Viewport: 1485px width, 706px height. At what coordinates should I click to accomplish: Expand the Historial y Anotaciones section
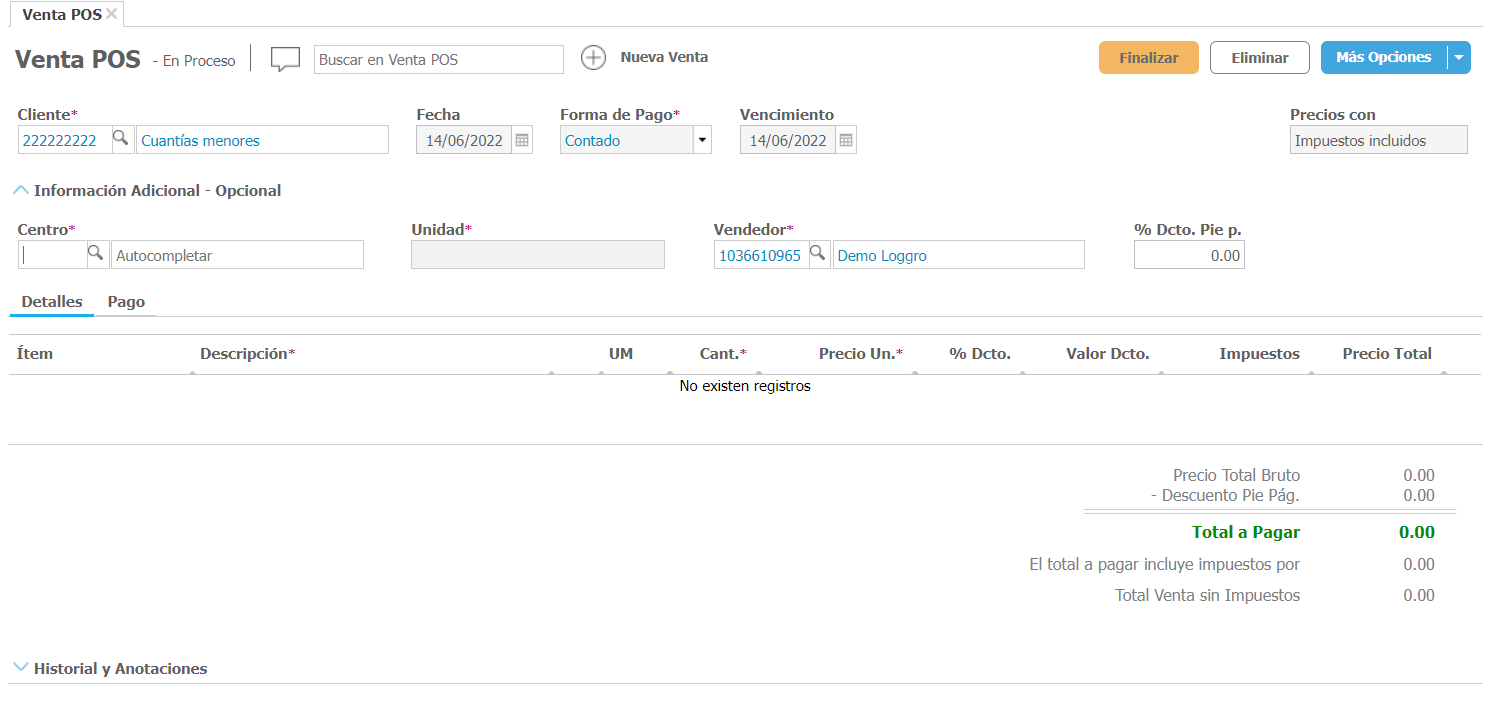(x=21, y=668)
